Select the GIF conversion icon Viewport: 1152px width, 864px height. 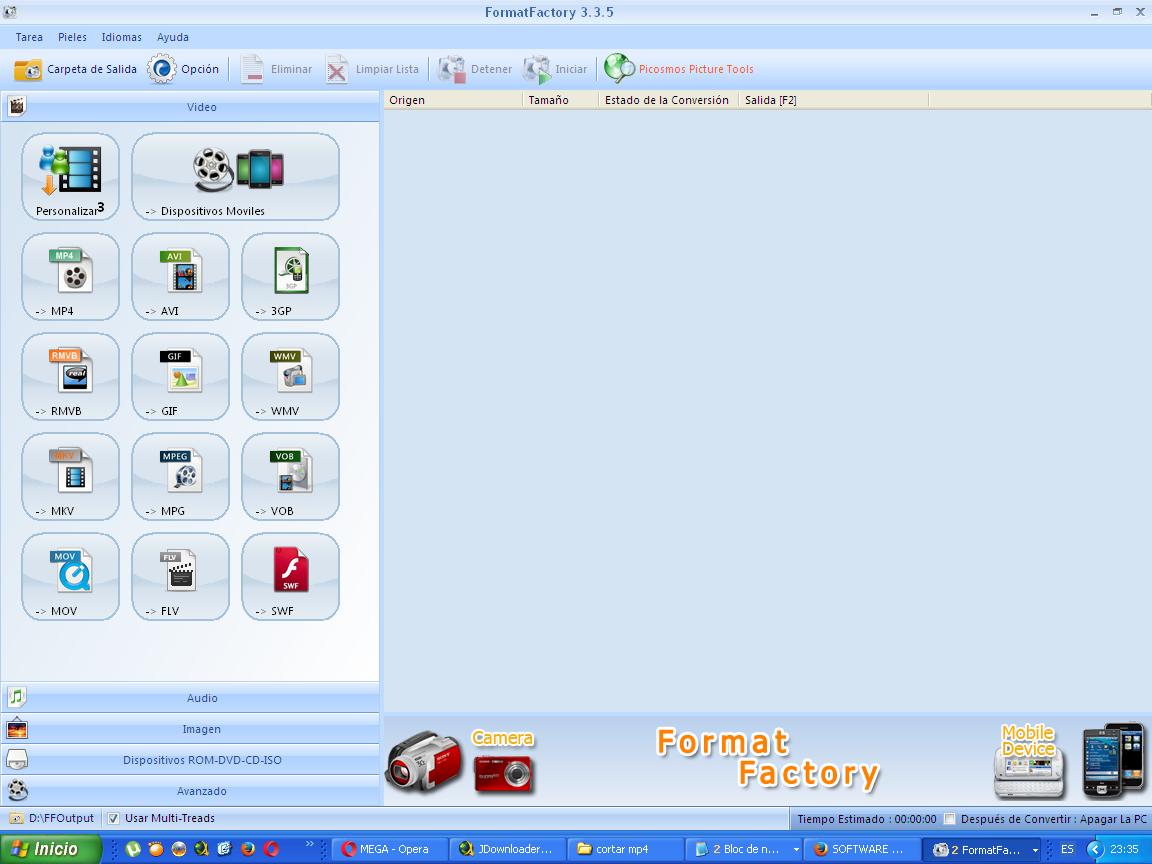point(181,376)
